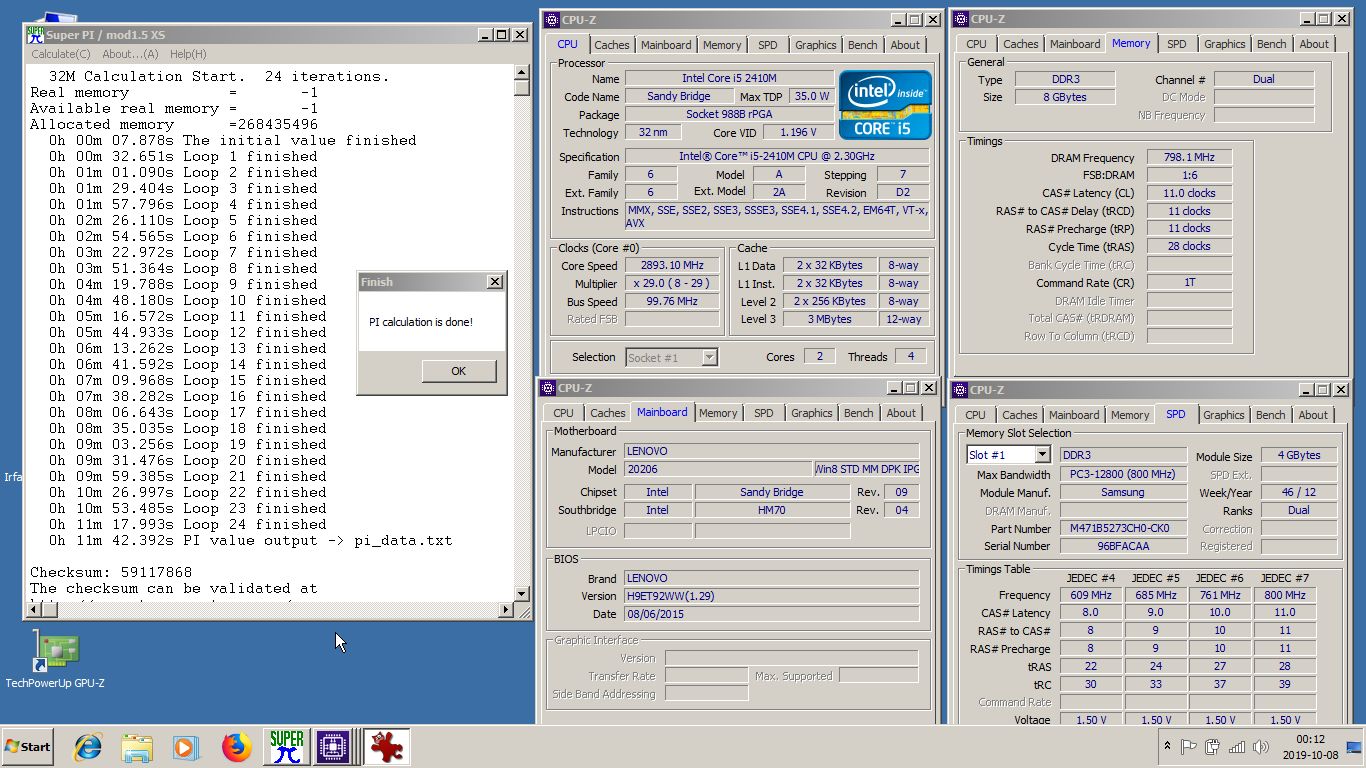Click the Intel Core i5 logo
The height and width of the screenshot is (768, 1366).
tap(885, 104)
